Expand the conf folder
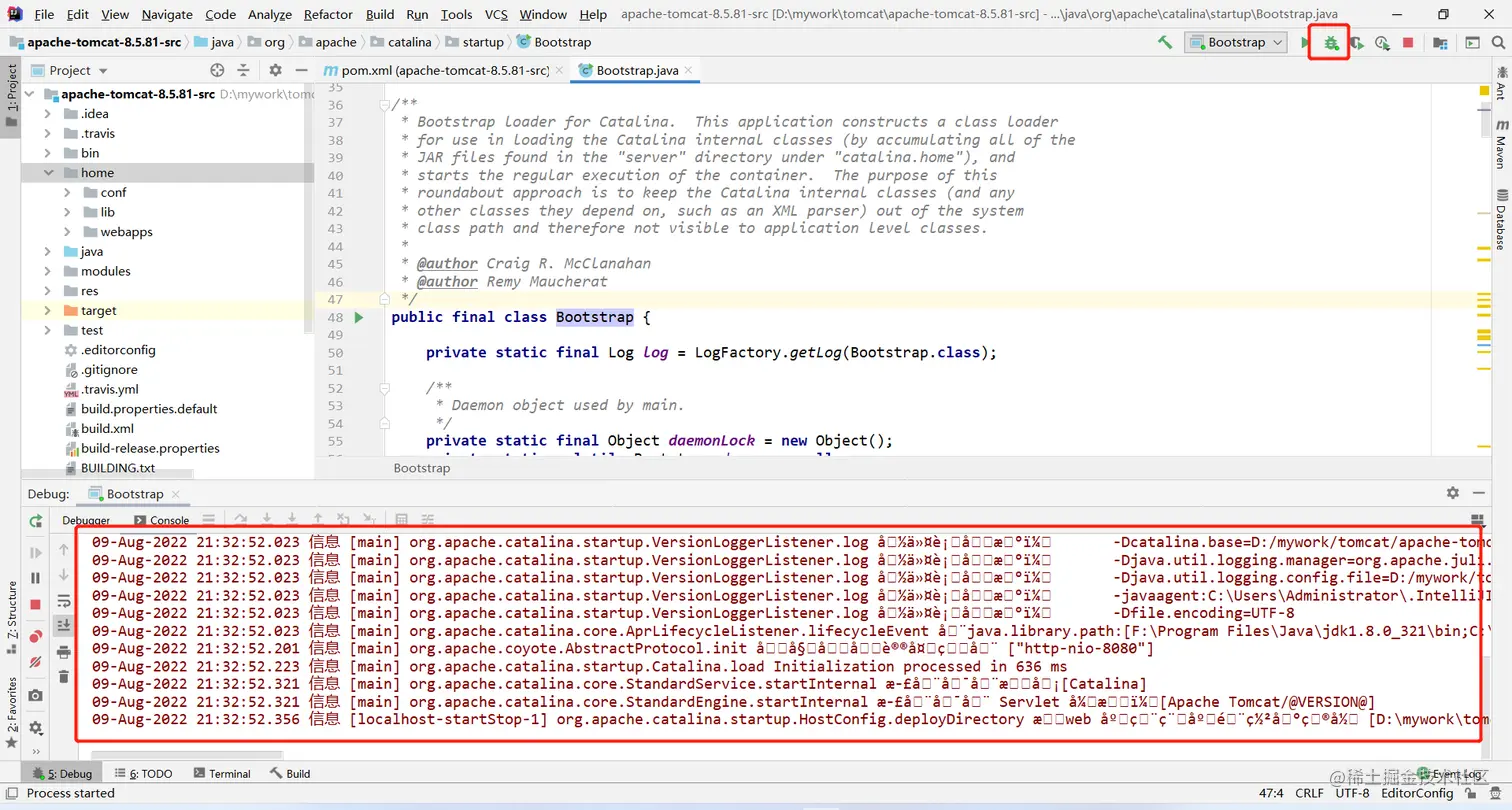The height and width of the screenshot is (810, 1512). [67, 192]
